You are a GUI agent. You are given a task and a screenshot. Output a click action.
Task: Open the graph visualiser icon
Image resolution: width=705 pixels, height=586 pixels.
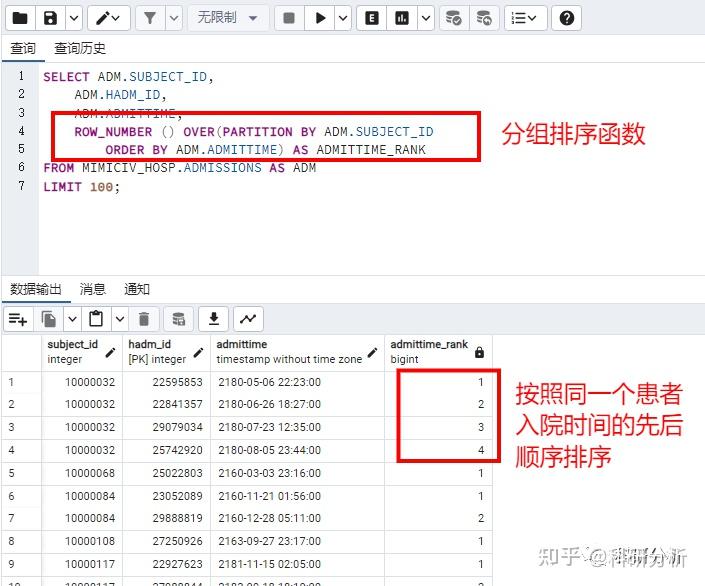pos(248,319)
